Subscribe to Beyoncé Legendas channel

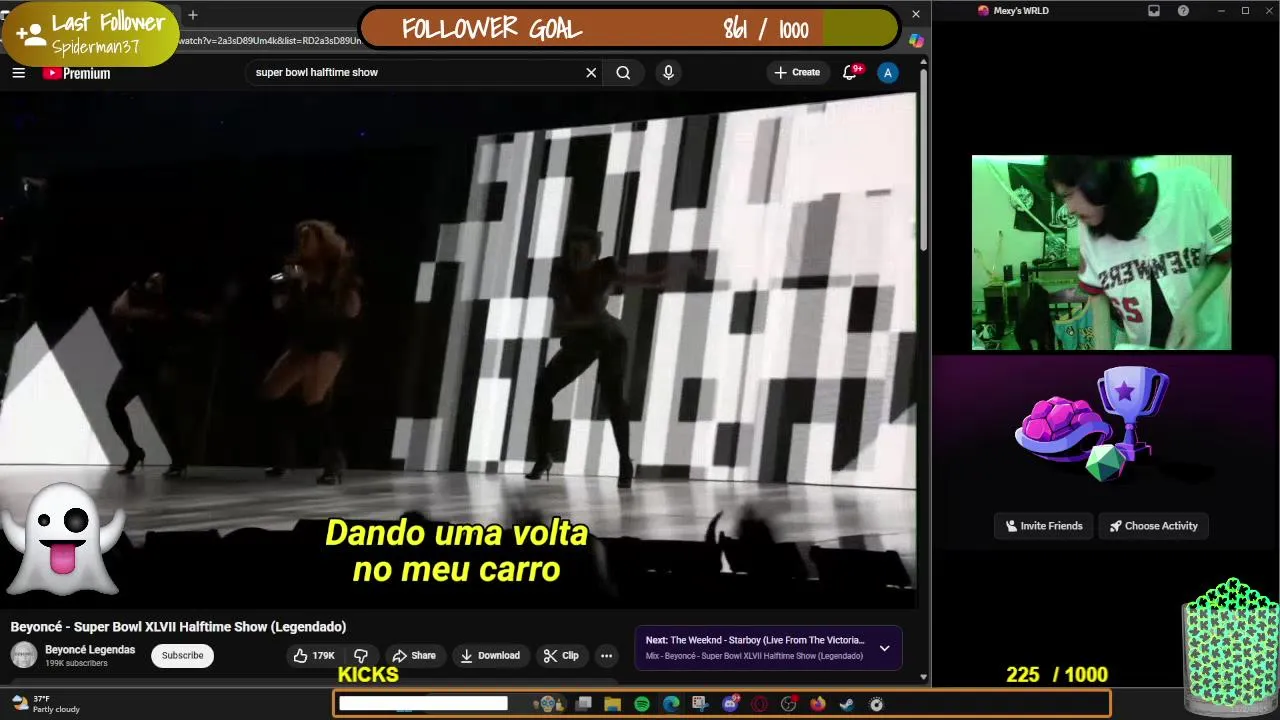click(x=182, y=655)
